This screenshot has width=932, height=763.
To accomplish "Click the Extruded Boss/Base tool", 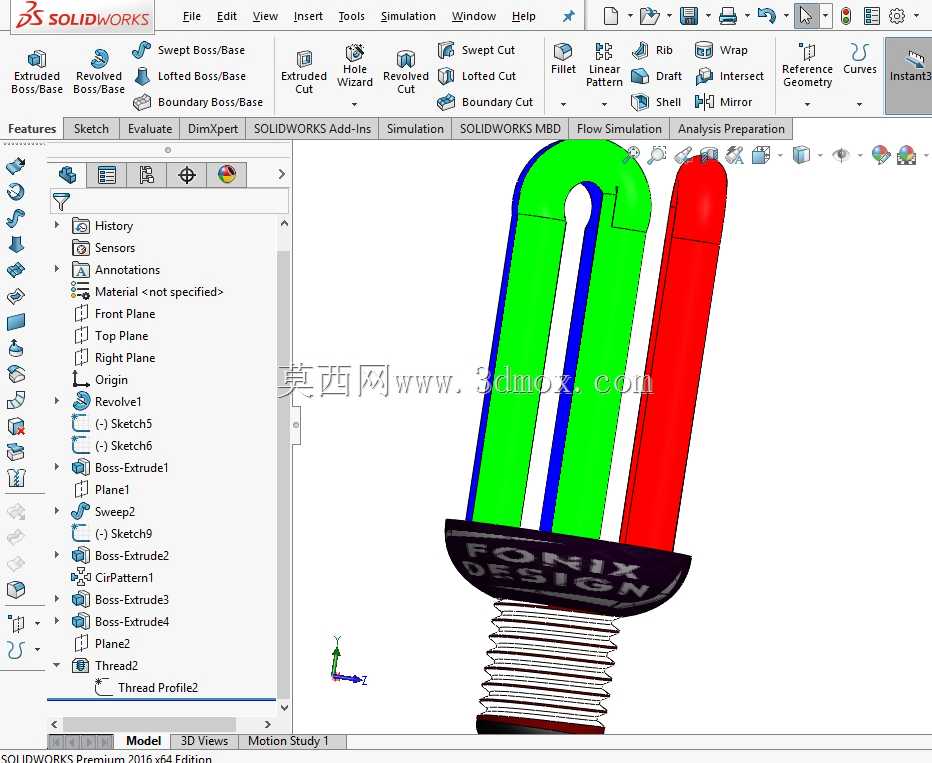I will (37, 72).
